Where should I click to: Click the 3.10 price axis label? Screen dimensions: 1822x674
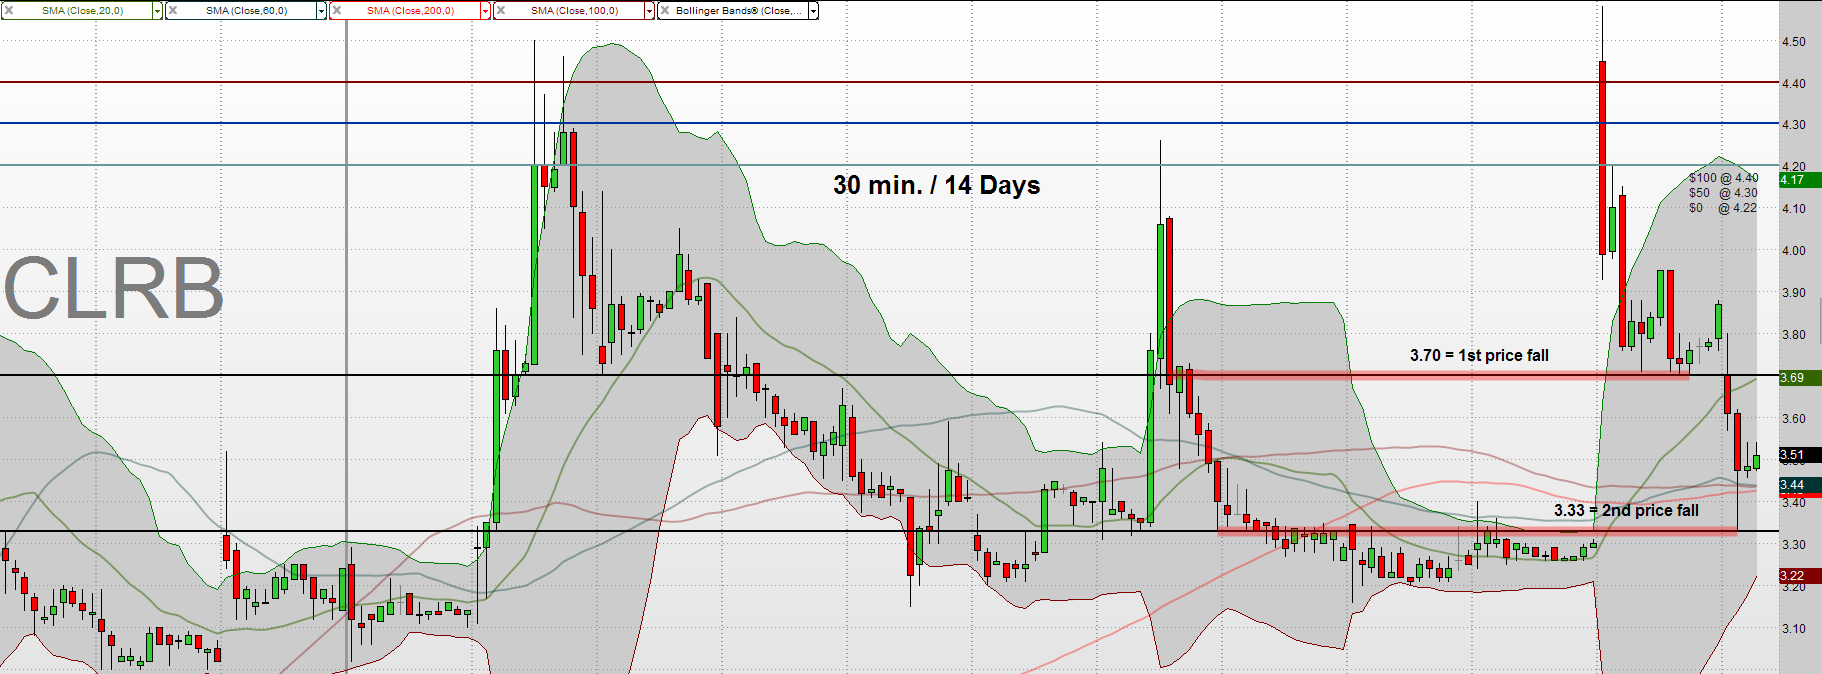coord(1794,629)
